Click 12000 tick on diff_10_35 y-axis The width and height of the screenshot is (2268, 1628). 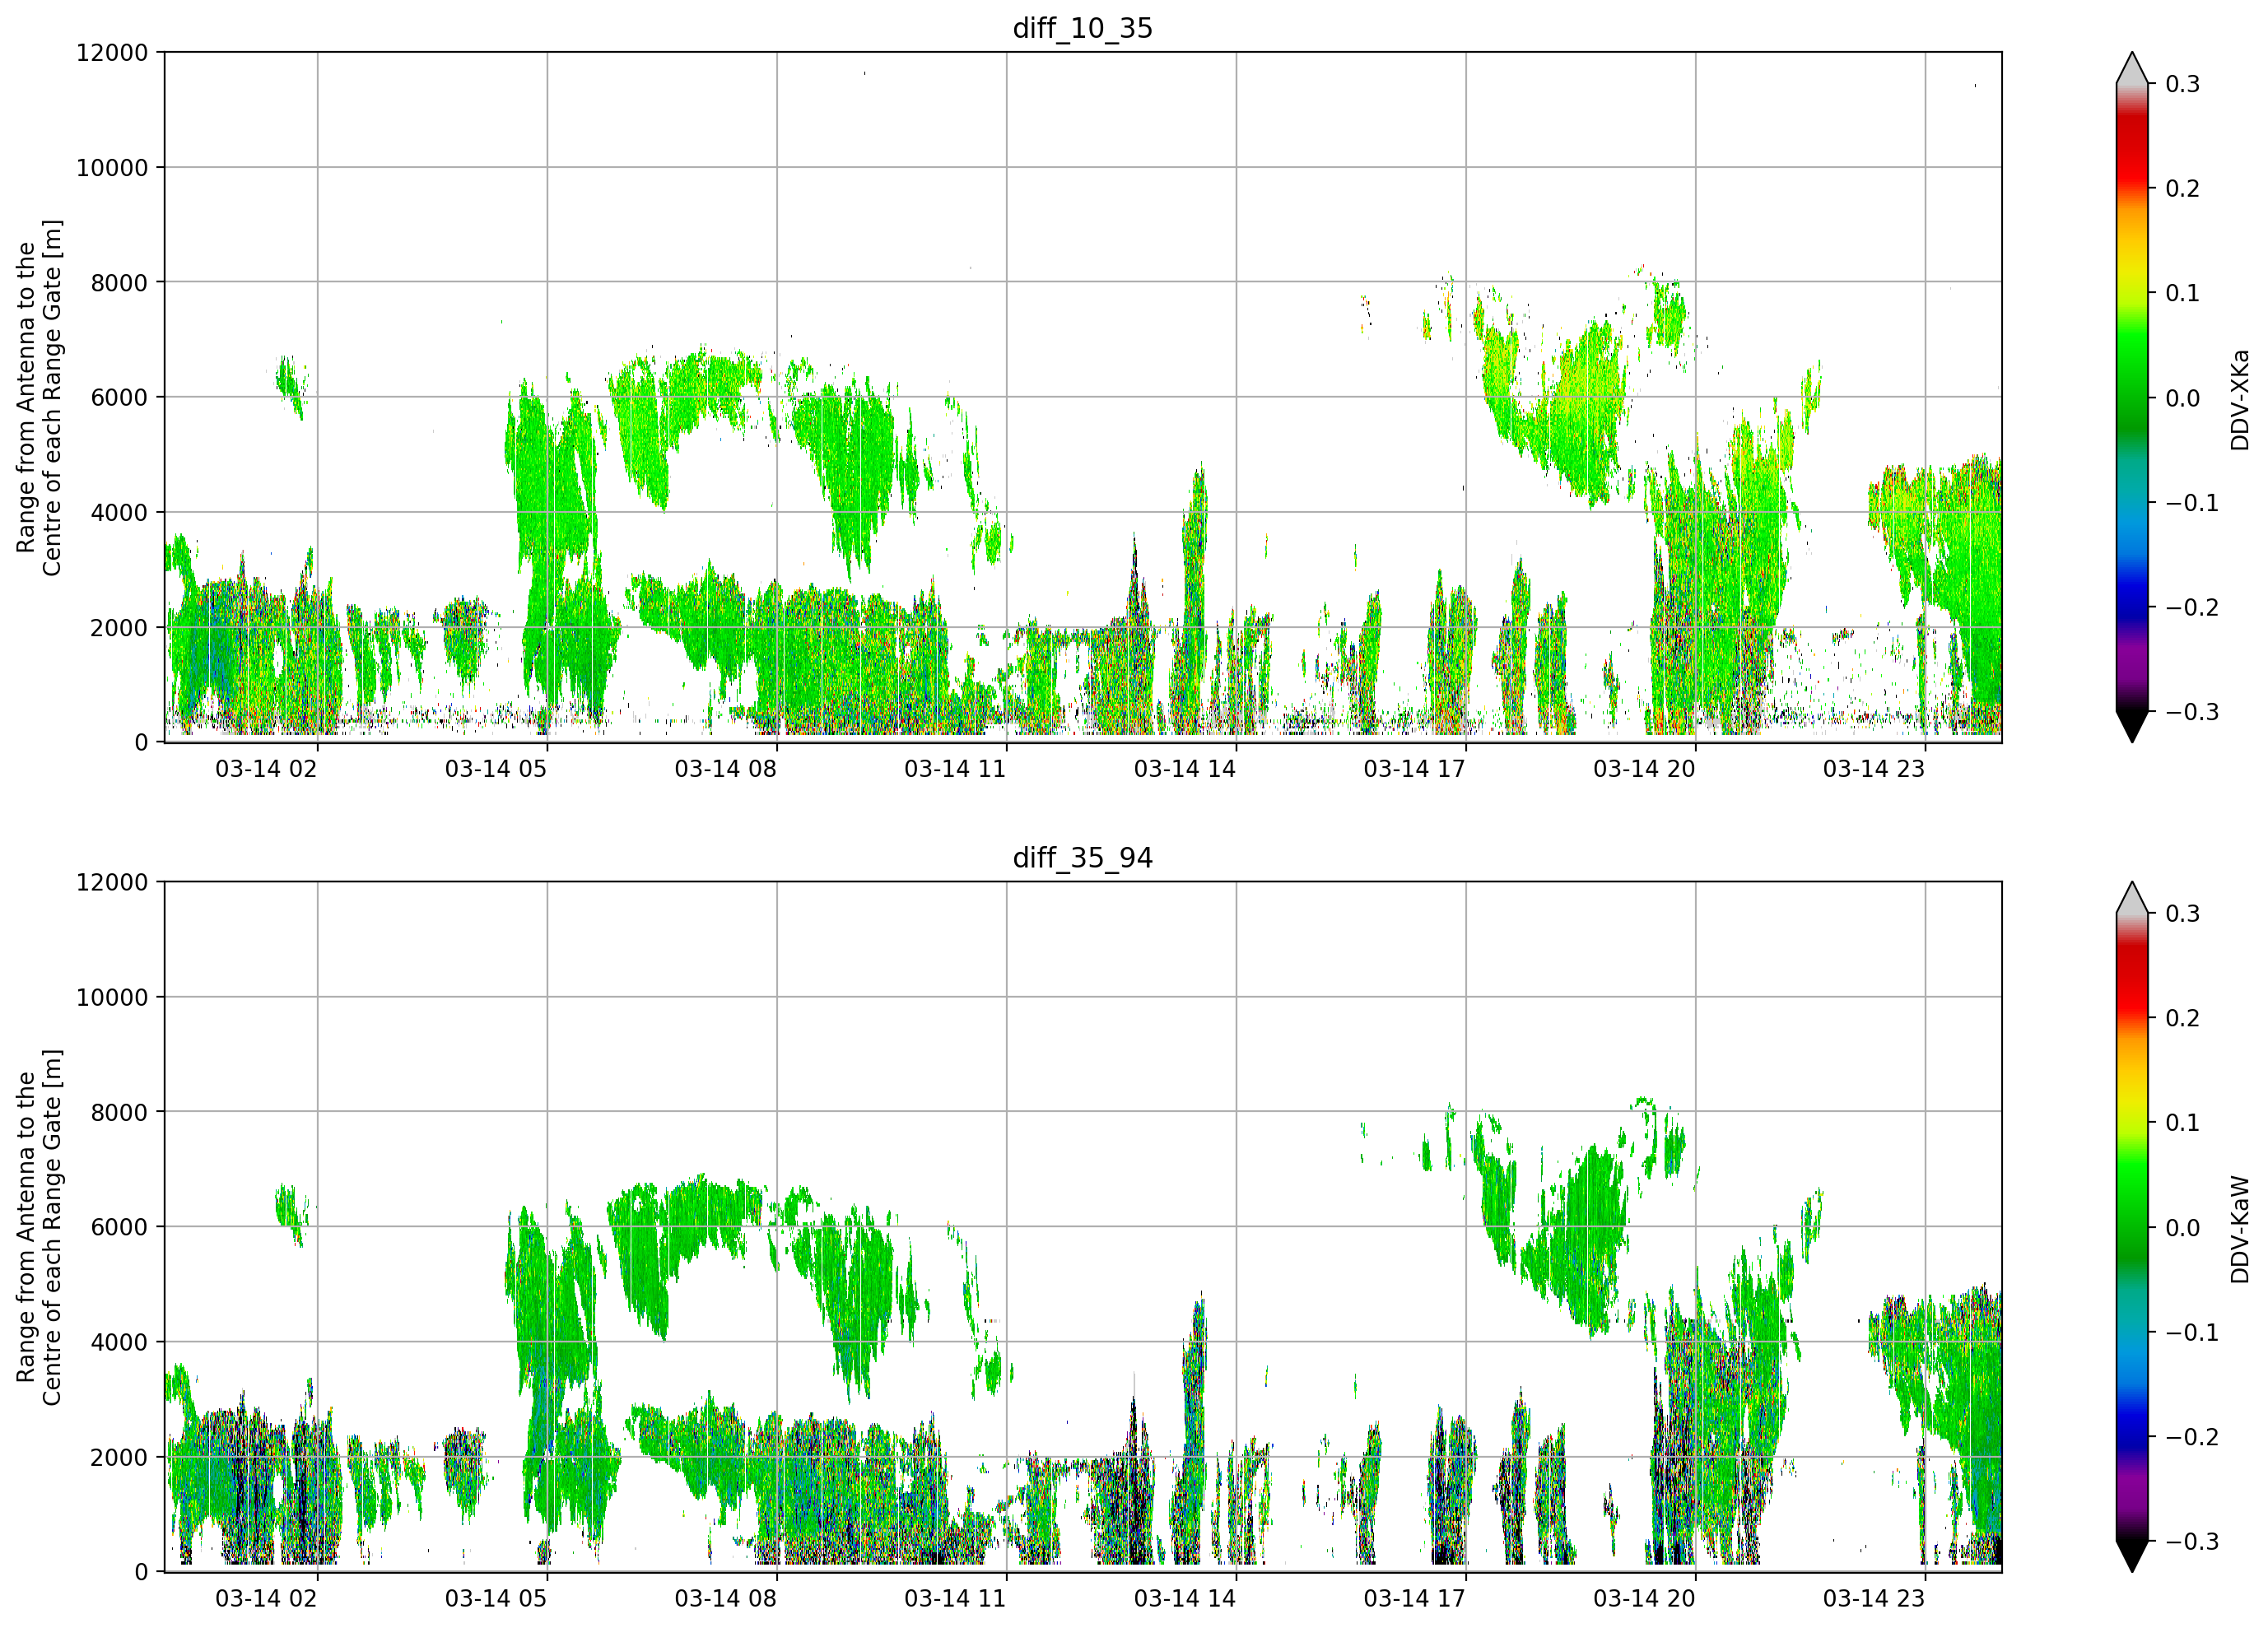tap(112, 53)
